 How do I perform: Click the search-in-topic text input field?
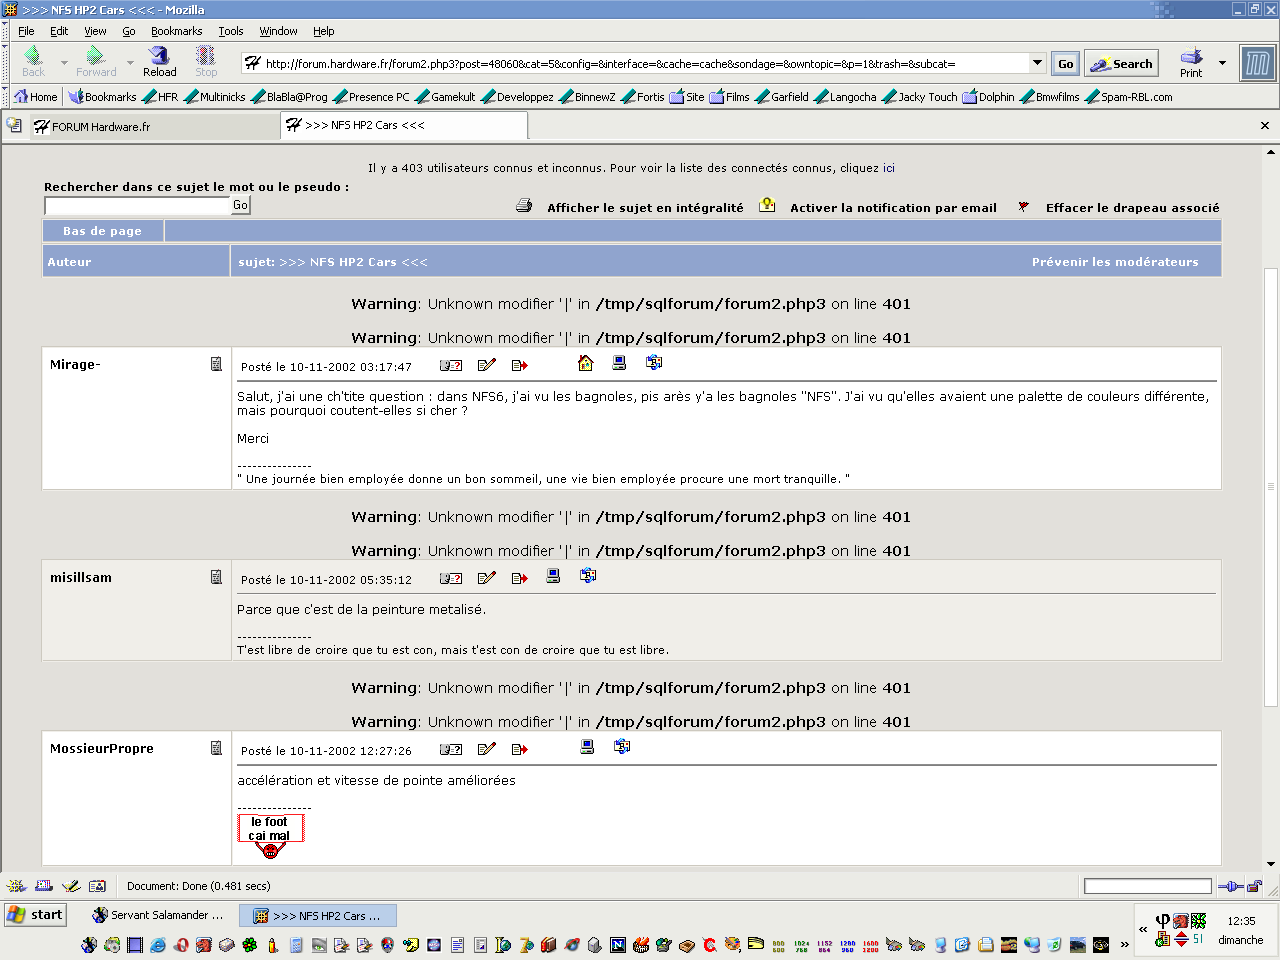click(138, 205)
